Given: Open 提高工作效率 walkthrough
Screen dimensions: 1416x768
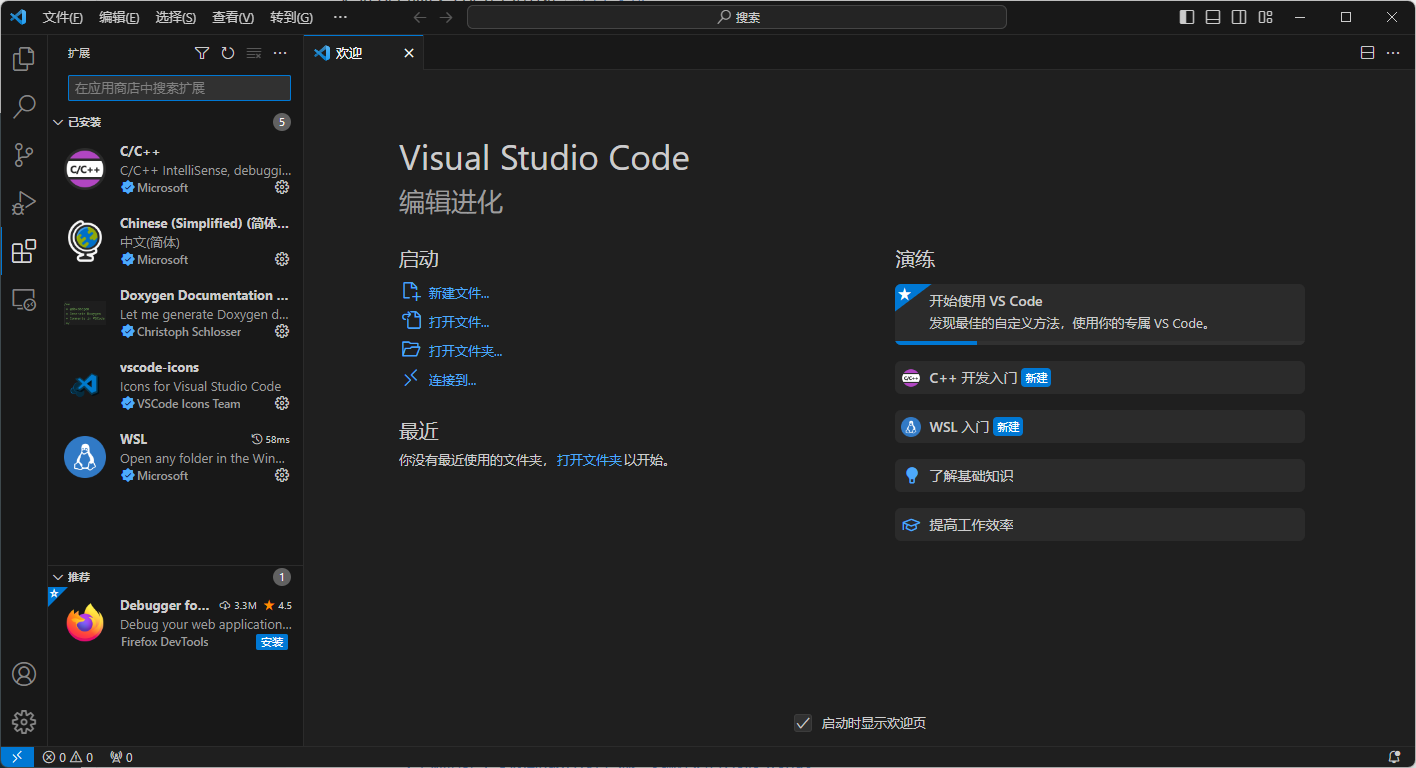Looking at the screenshot, I should [1100, 524].
